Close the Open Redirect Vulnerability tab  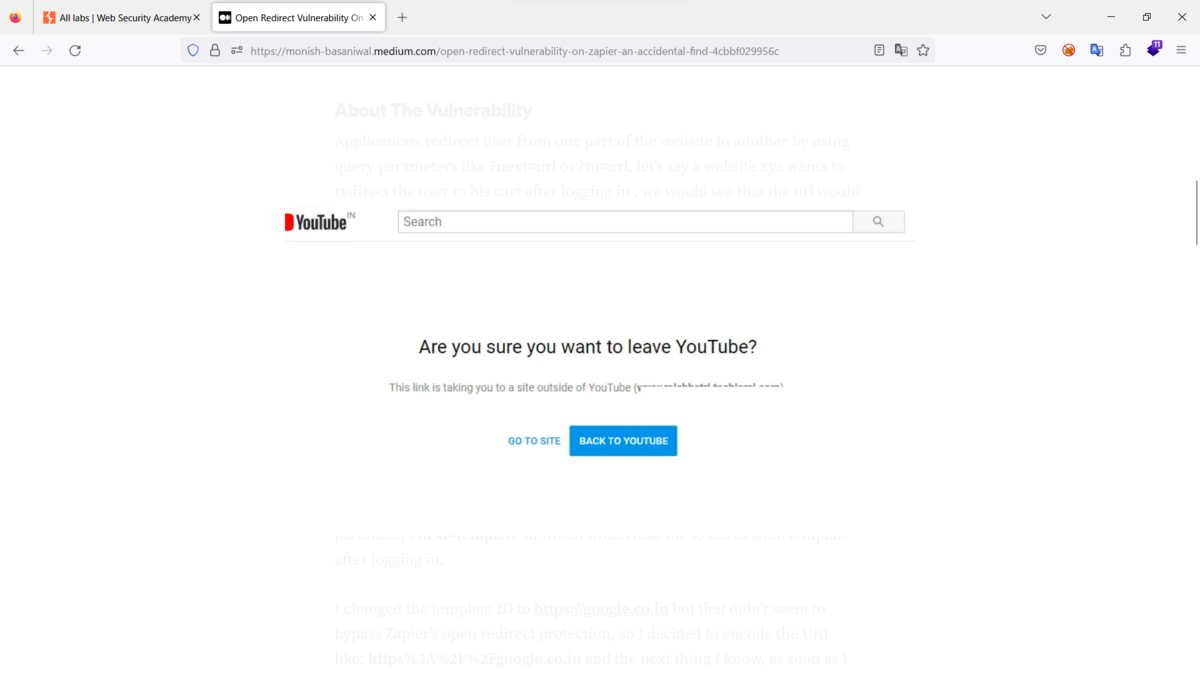point(373,18)
